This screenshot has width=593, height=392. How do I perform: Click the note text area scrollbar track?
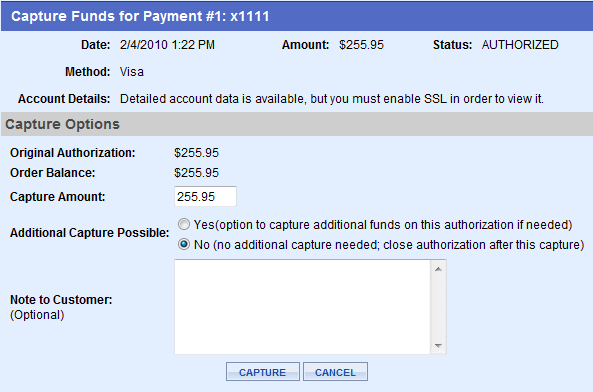coord(438,307)
